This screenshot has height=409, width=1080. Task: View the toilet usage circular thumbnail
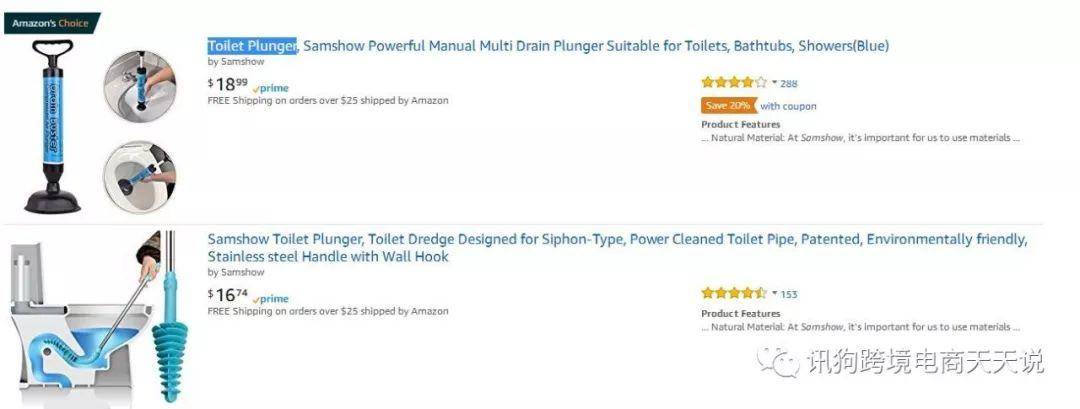click(x=140, y=177)
